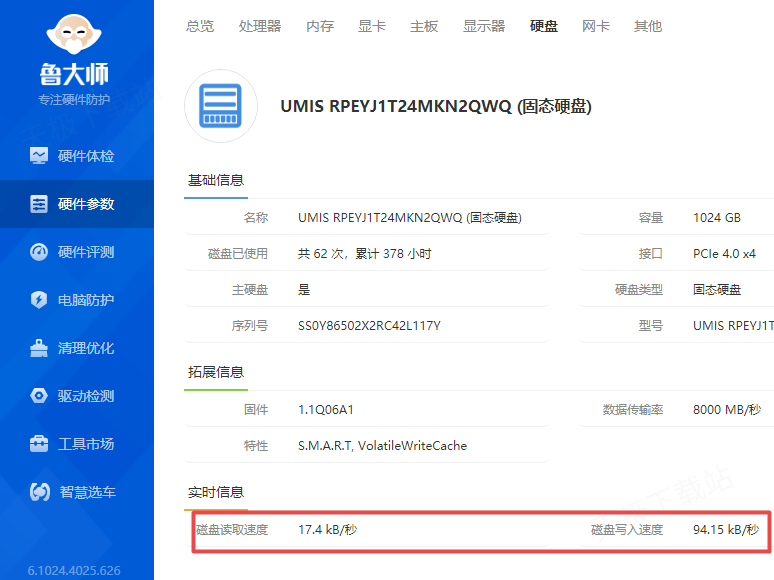The width and height of the screenshot is (774, 580).
Task: Click write speed value 94.15 kB/秒
Action: click(726, 530)
